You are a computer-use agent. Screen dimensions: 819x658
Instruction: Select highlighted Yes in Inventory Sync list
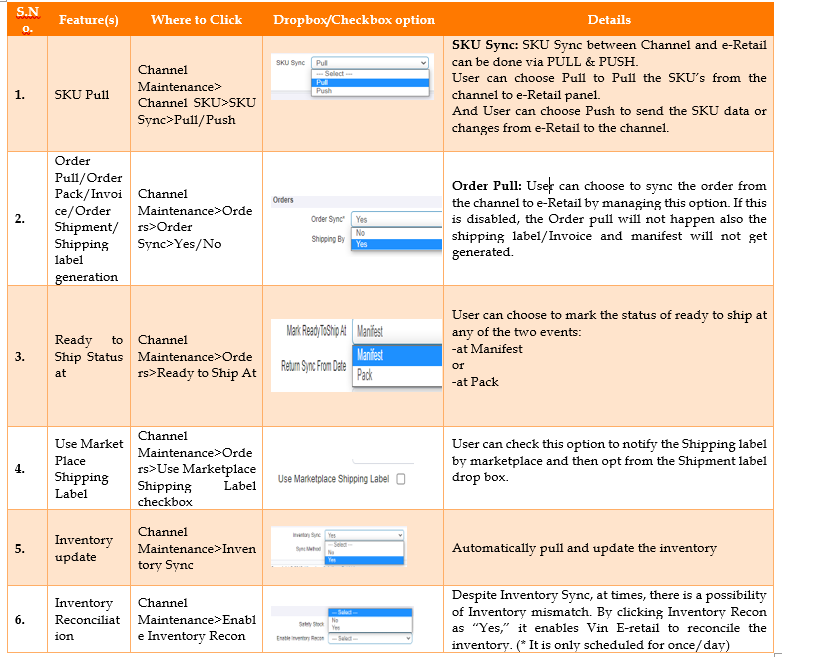365,560
